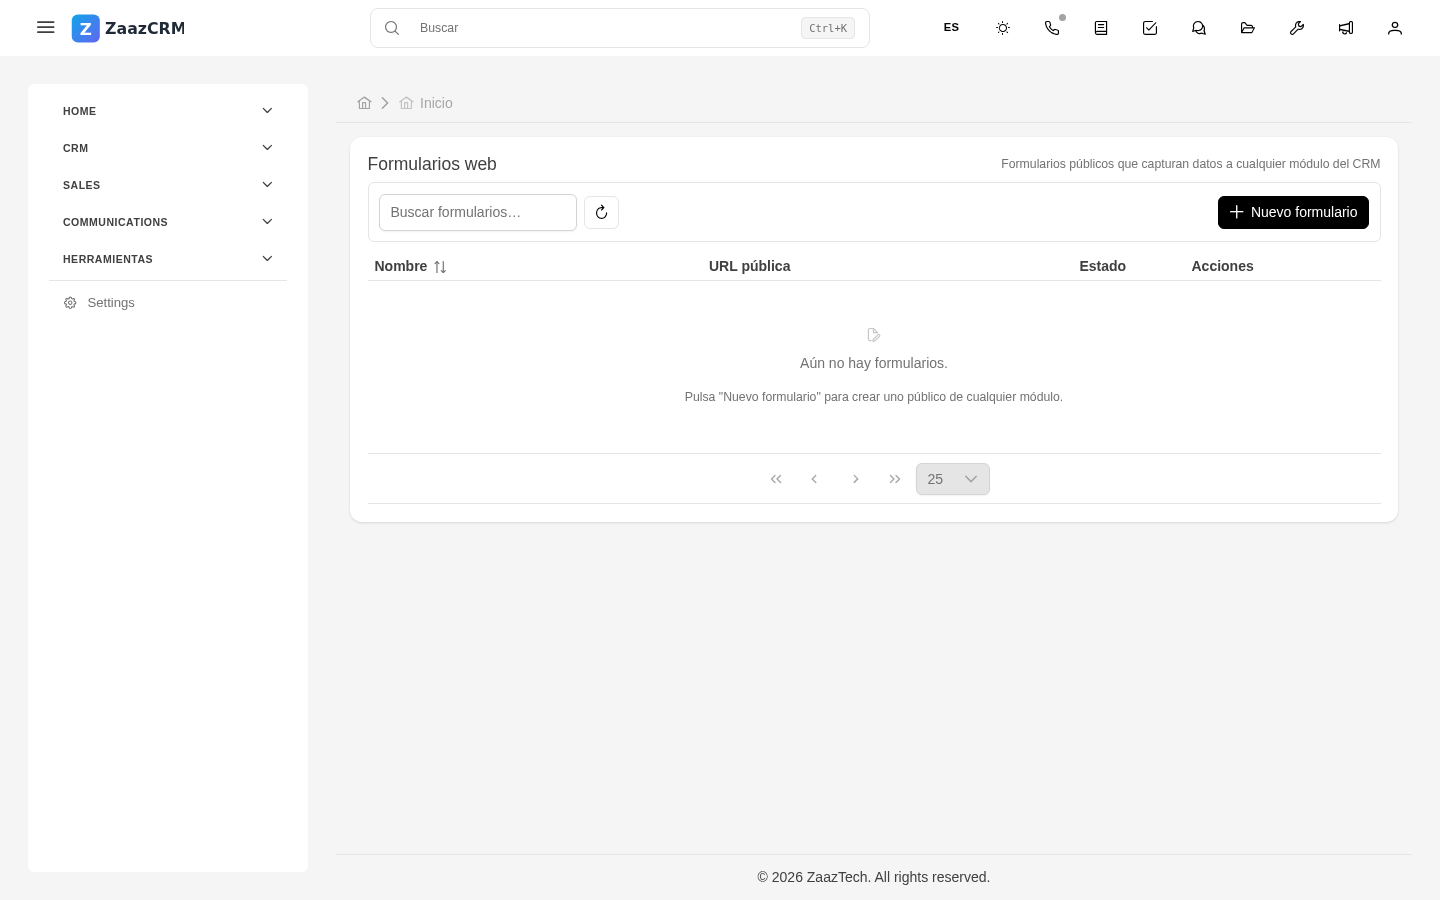Viewport: 1440px width, 900px height.
Task: Click the Acciones column header
Action: pyautogui.click(x=1222, y=266)
